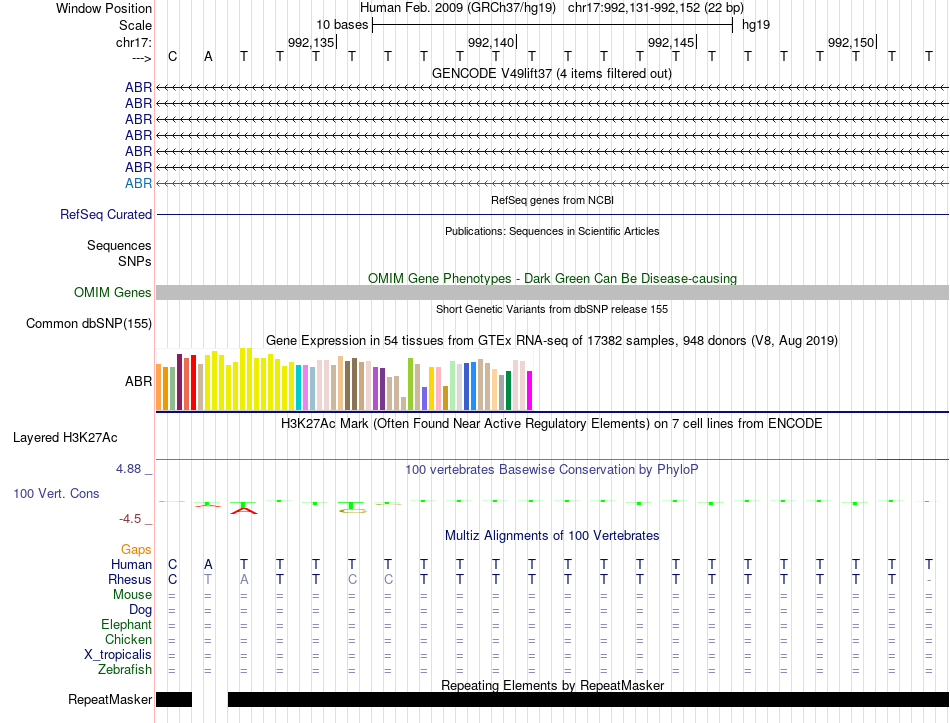Click the Zebrafish species label

pyautogui.click(x=125, y=670)
